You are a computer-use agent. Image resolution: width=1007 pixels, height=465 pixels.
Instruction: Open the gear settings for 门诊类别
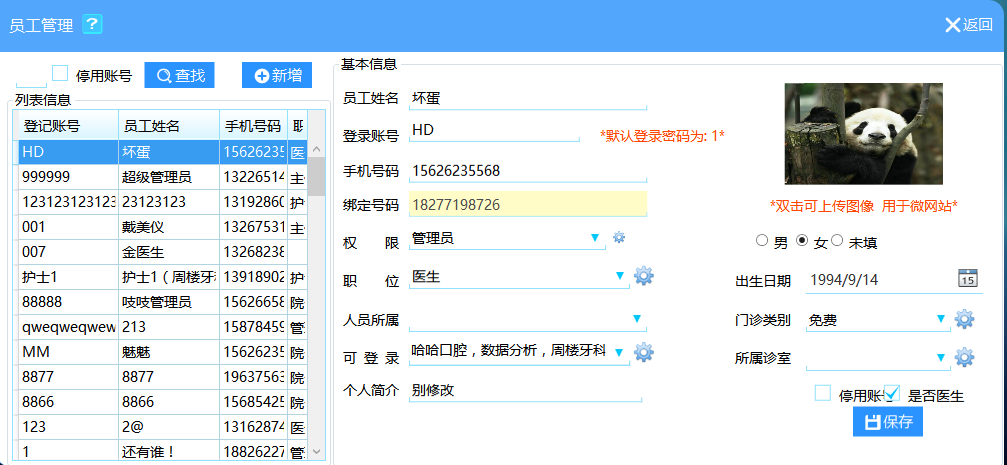(x=964, y=319)
